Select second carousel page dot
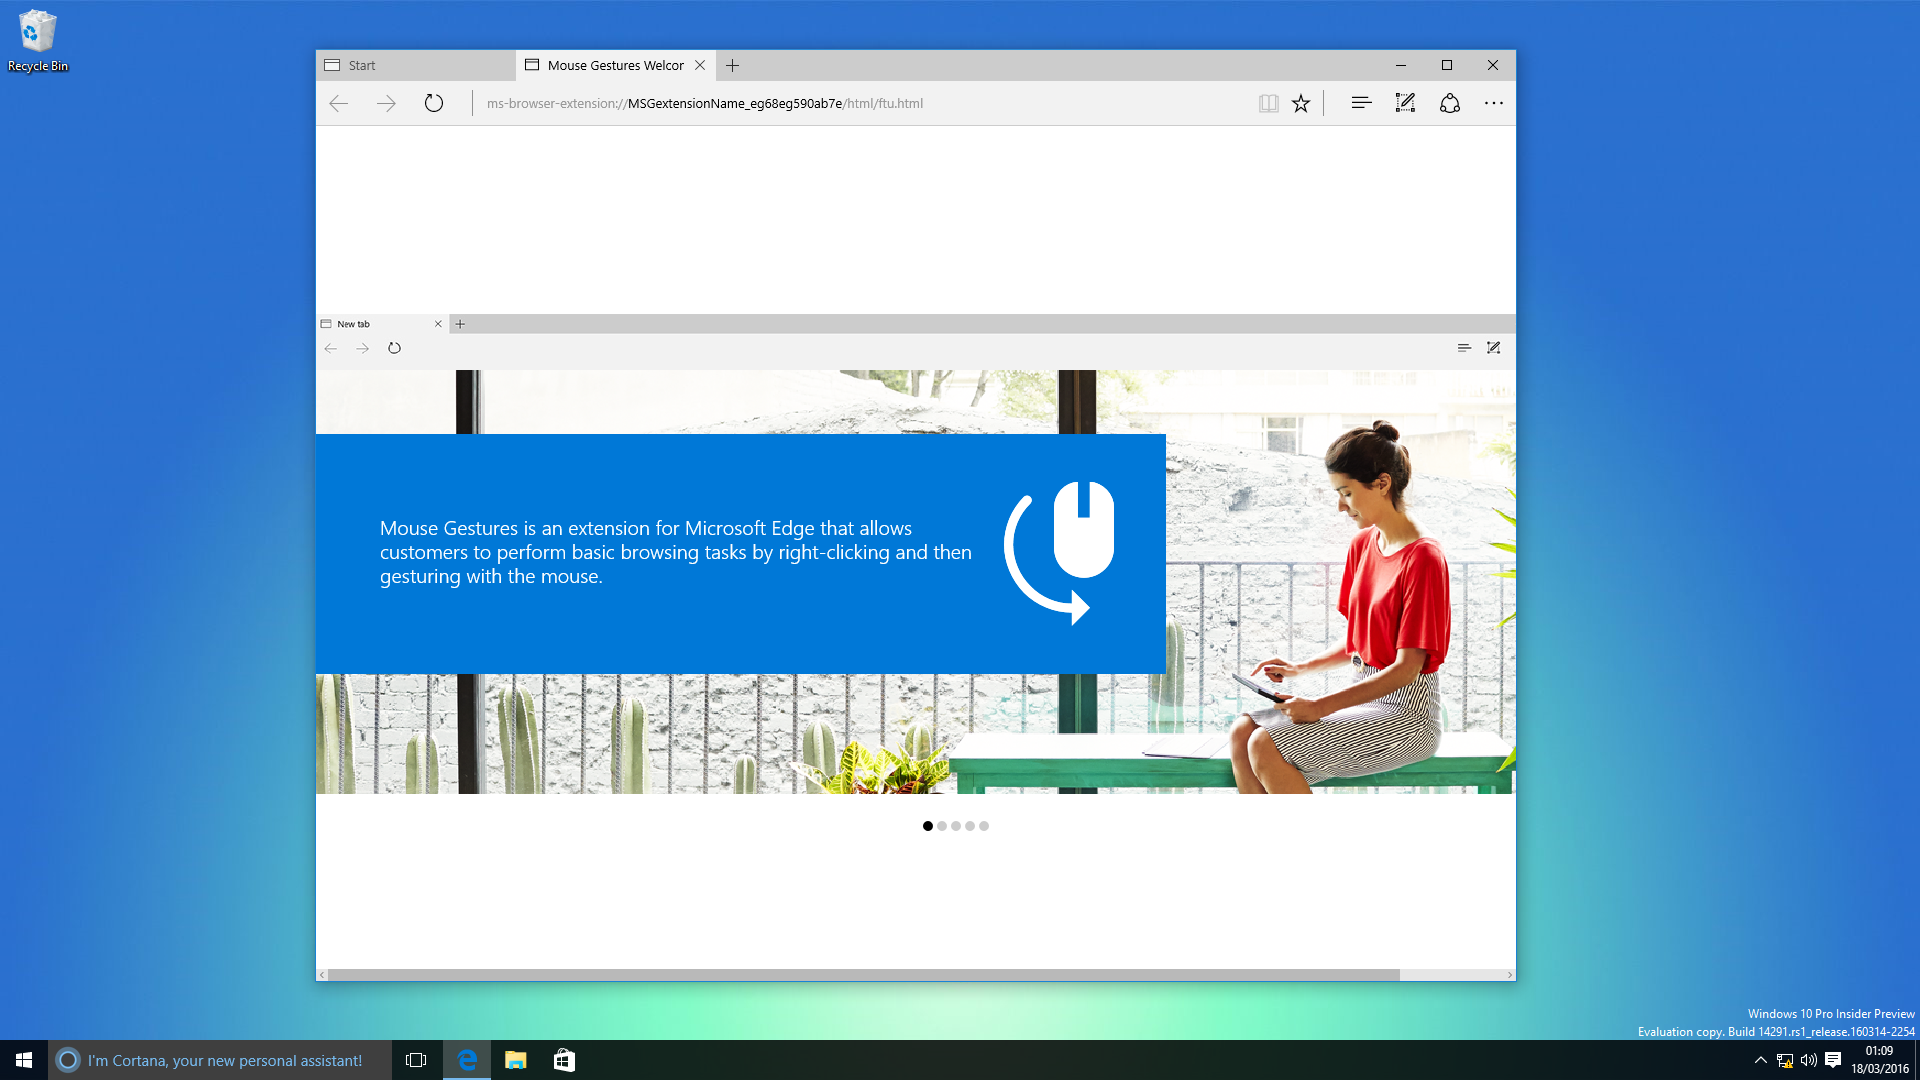The width and height of the screenshot is (1920, 1080). click(x=942, y=826)
